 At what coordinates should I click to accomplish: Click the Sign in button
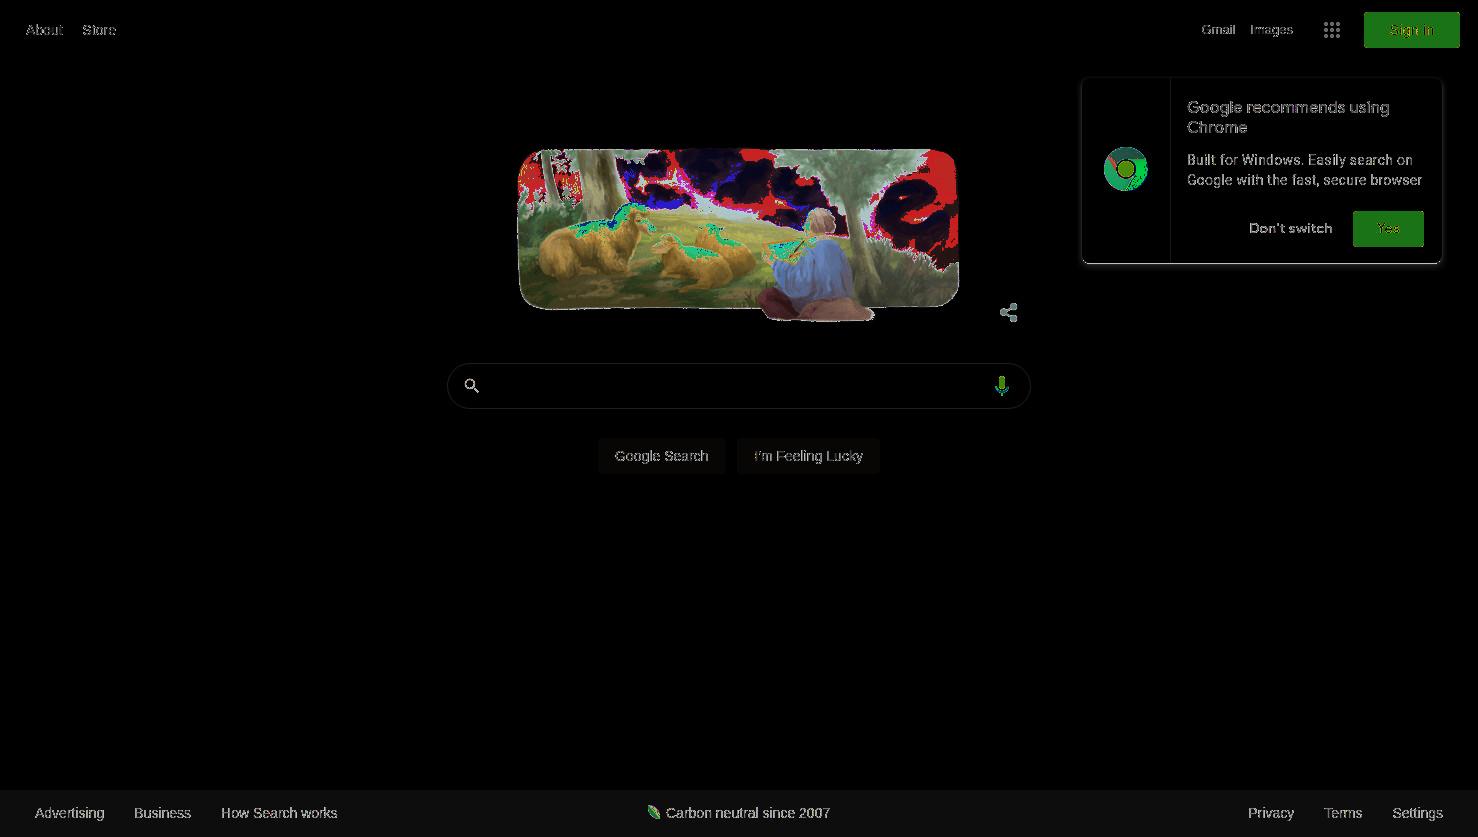coord(1411,30)
